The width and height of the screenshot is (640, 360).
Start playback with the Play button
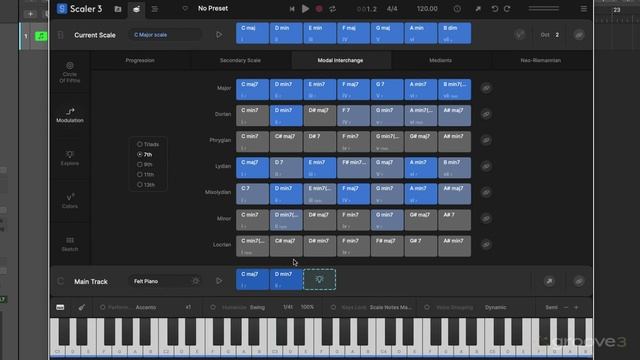(305, 9)
